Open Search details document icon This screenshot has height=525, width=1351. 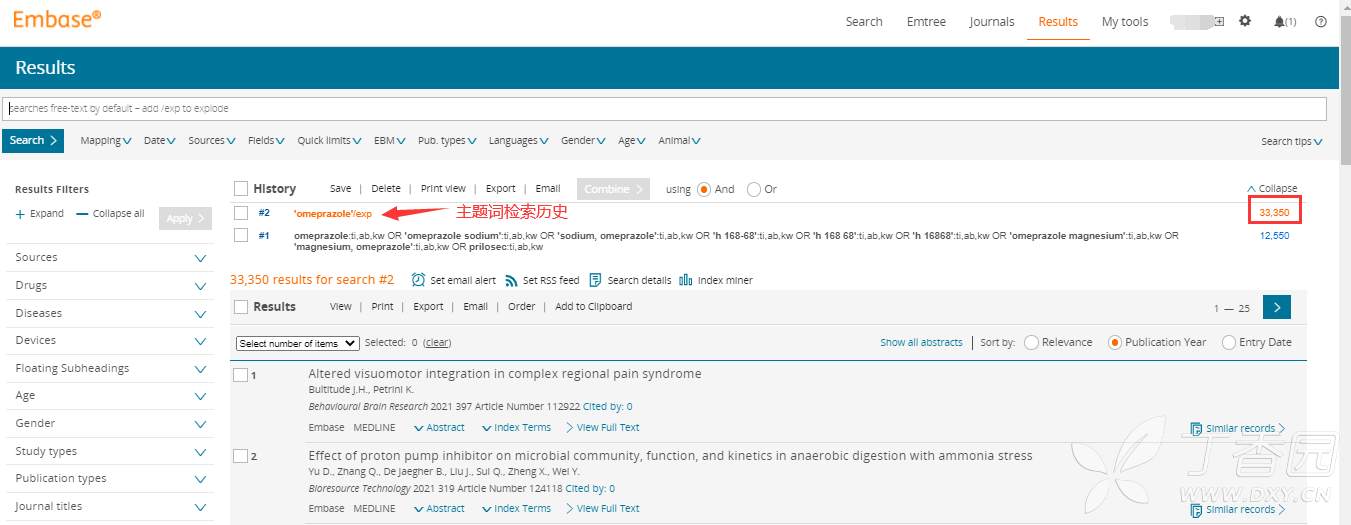coord(596,280)
